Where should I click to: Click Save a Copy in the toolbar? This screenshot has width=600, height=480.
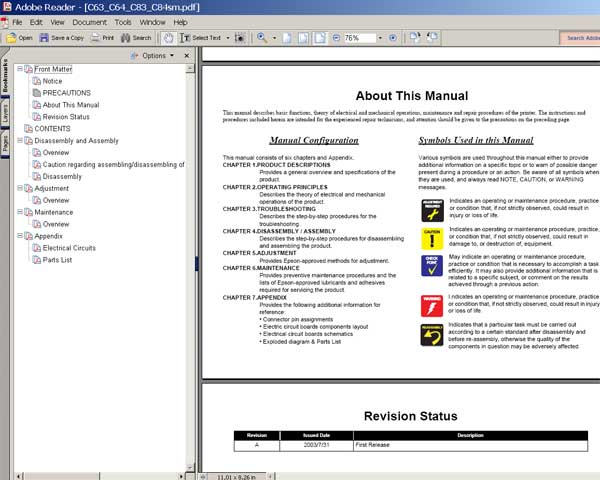[x=62, y=38]
